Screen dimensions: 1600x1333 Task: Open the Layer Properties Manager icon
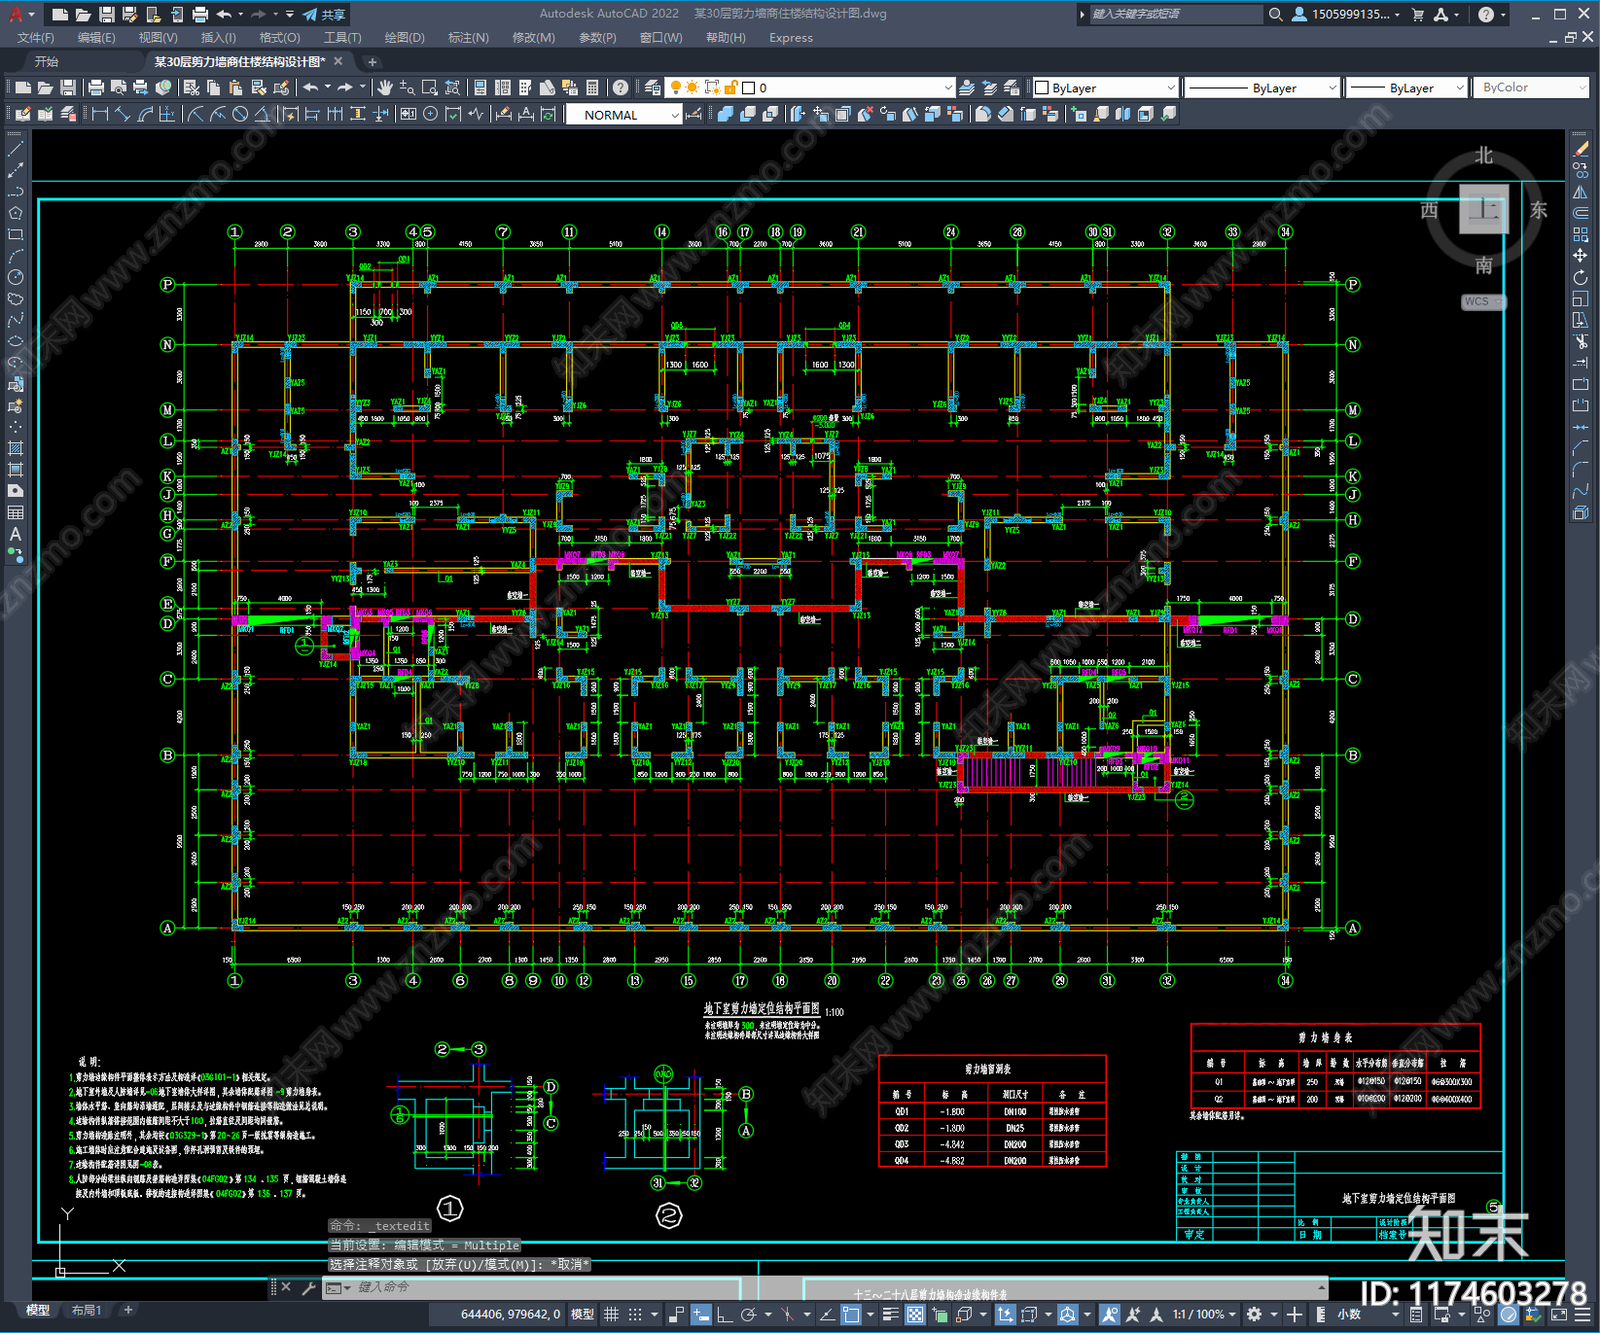click(652, 88)
